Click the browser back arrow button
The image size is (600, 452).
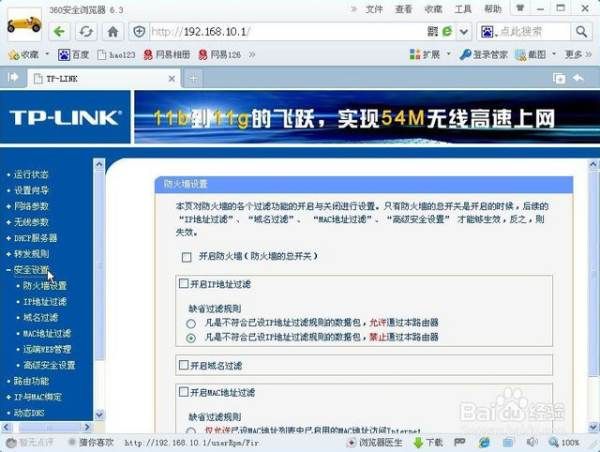(59, 32)
